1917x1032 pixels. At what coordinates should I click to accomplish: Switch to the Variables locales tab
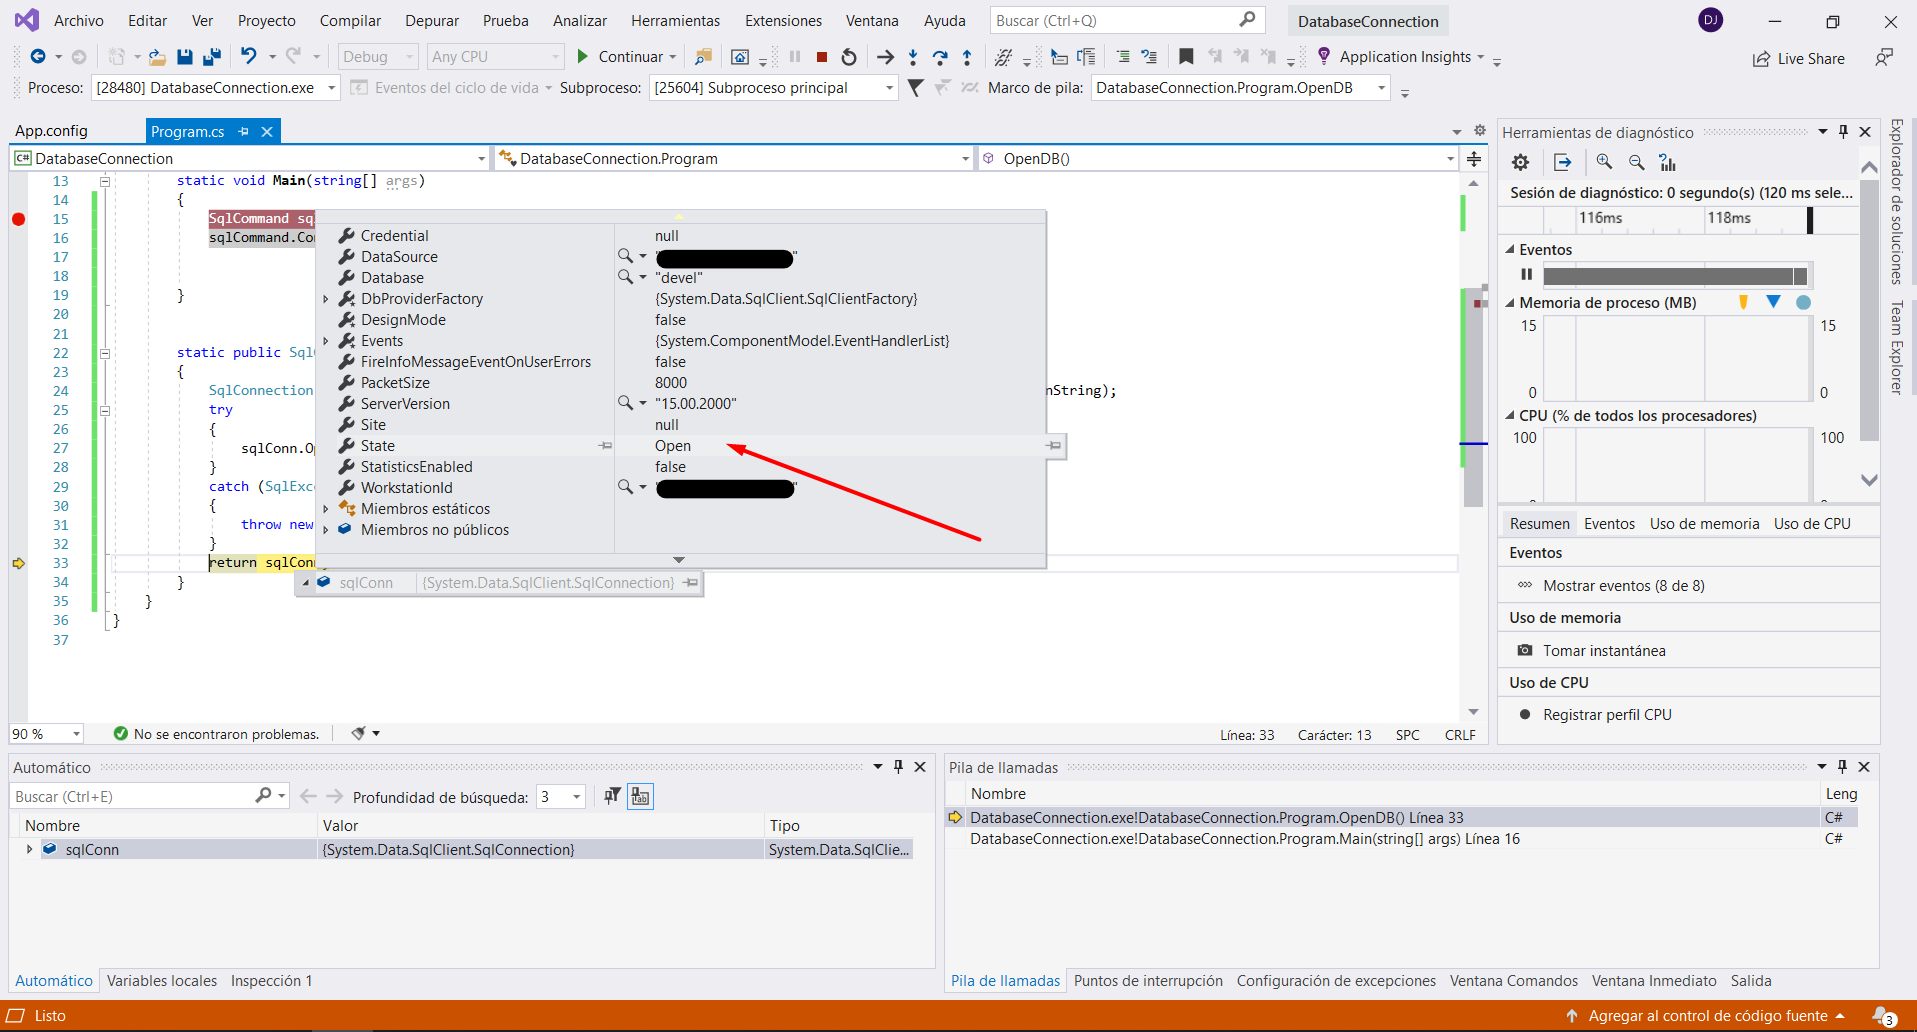[162, 981]
